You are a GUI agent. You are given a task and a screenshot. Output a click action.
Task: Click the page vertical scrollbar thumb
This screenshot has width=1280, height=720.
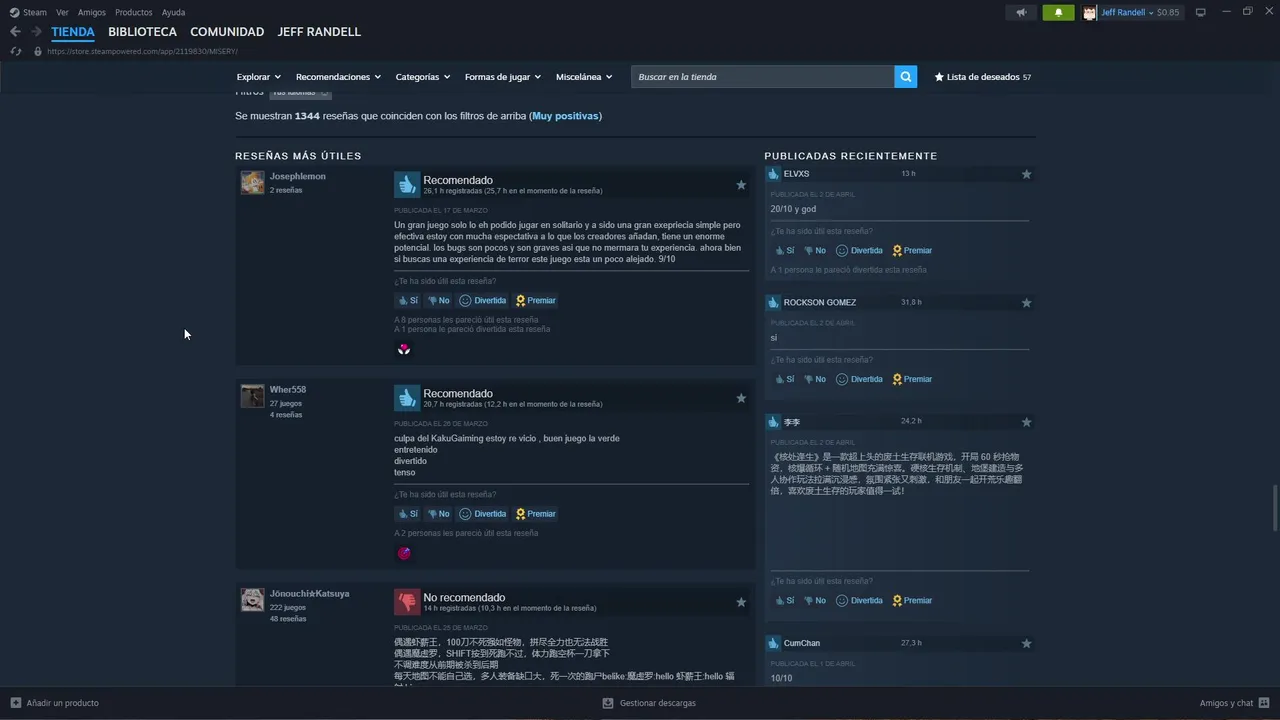(x=1274, y=508)
